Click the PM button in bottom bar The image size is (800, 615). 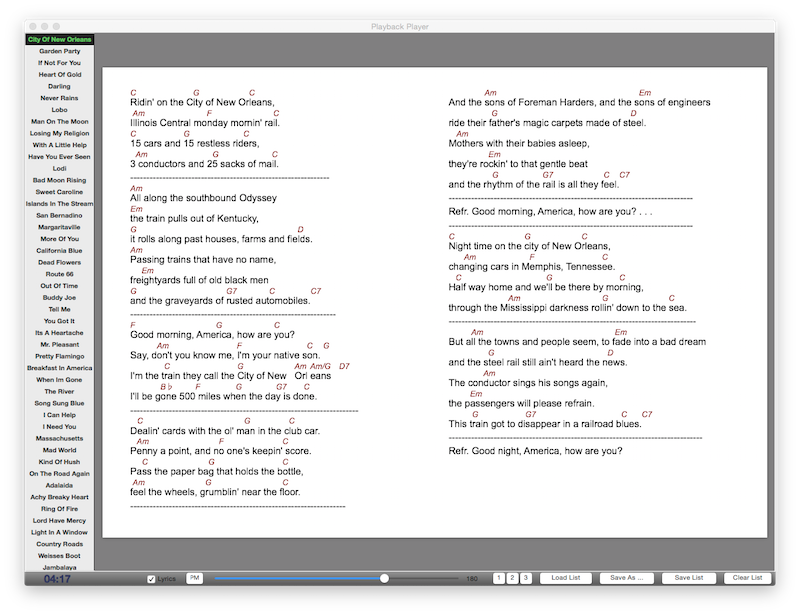(x=194, y=578)
